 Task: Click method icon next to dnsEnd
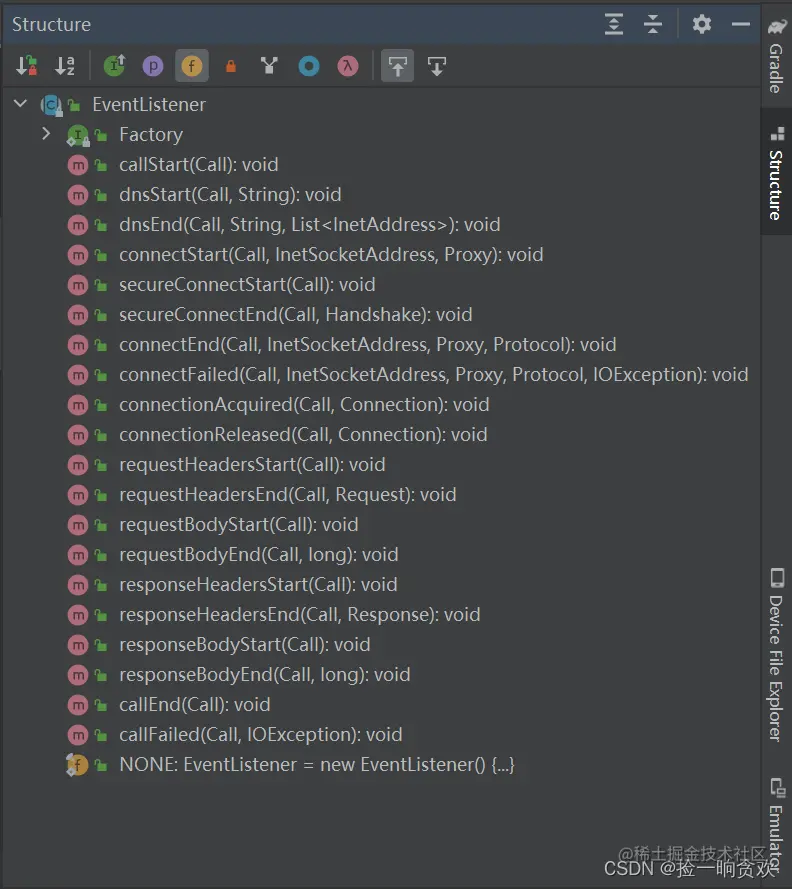point(78,225)
